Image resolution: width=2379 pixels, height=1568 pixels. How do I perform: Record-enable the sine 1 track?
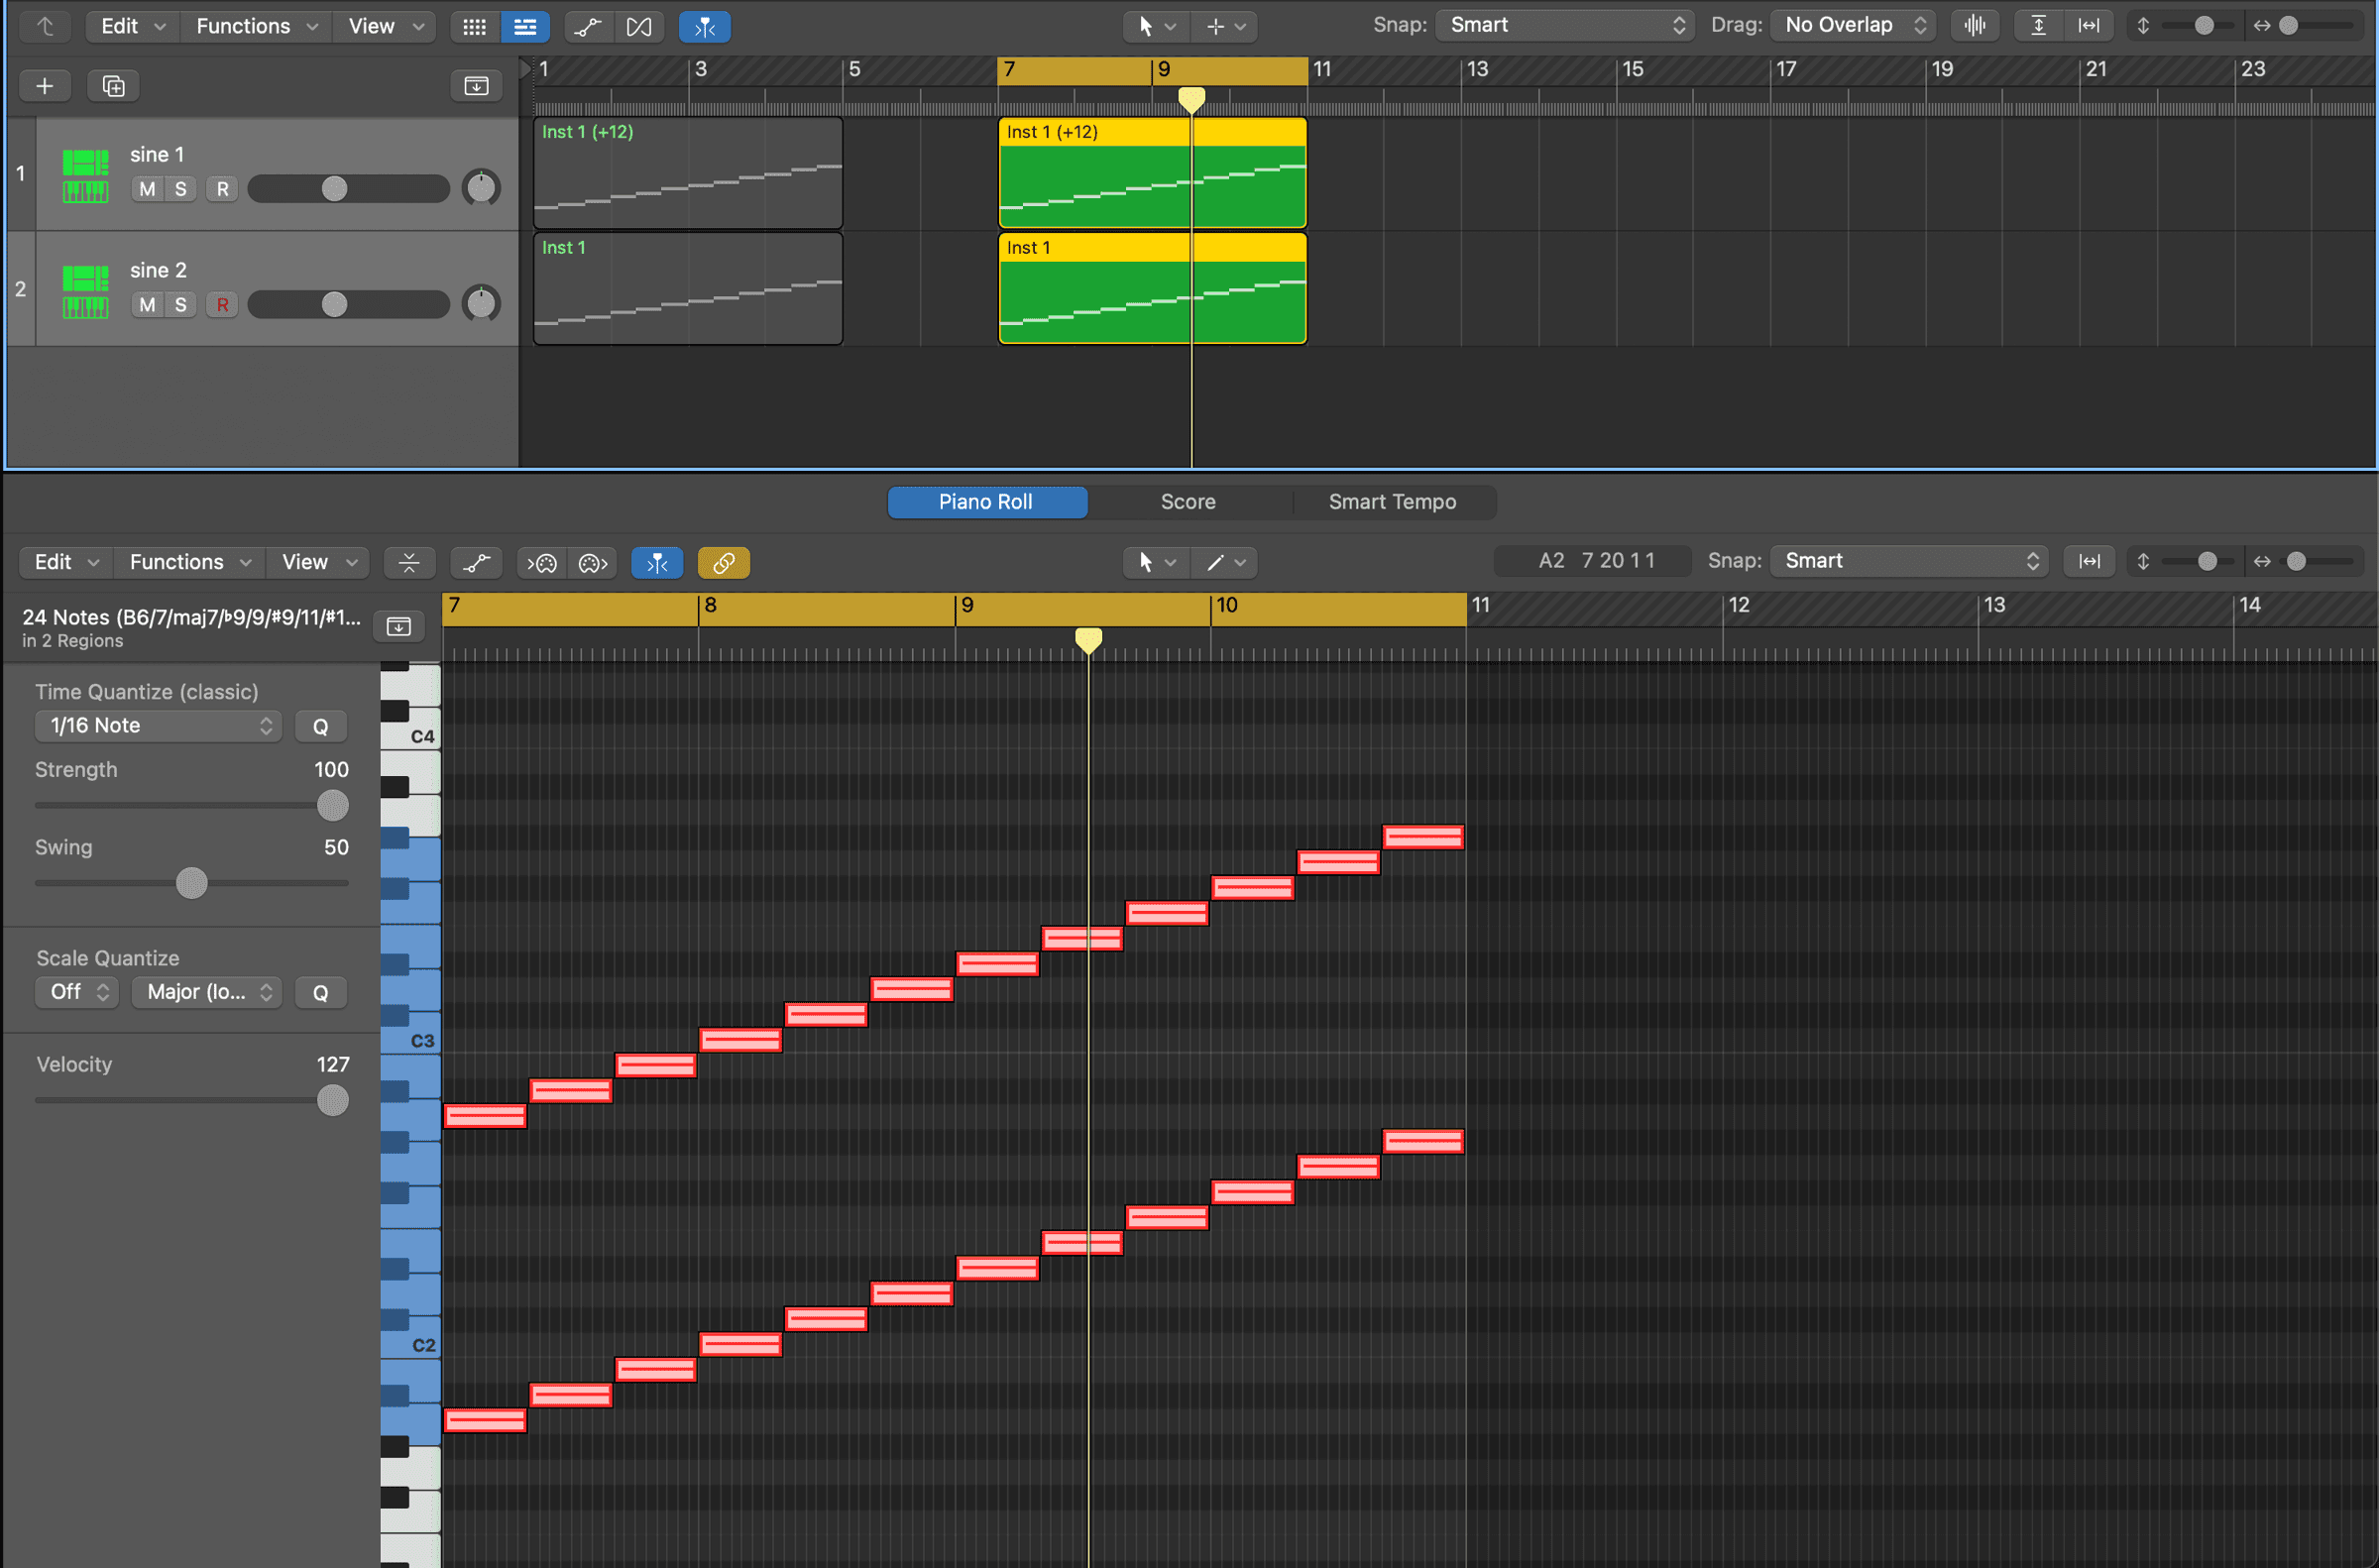223,189
